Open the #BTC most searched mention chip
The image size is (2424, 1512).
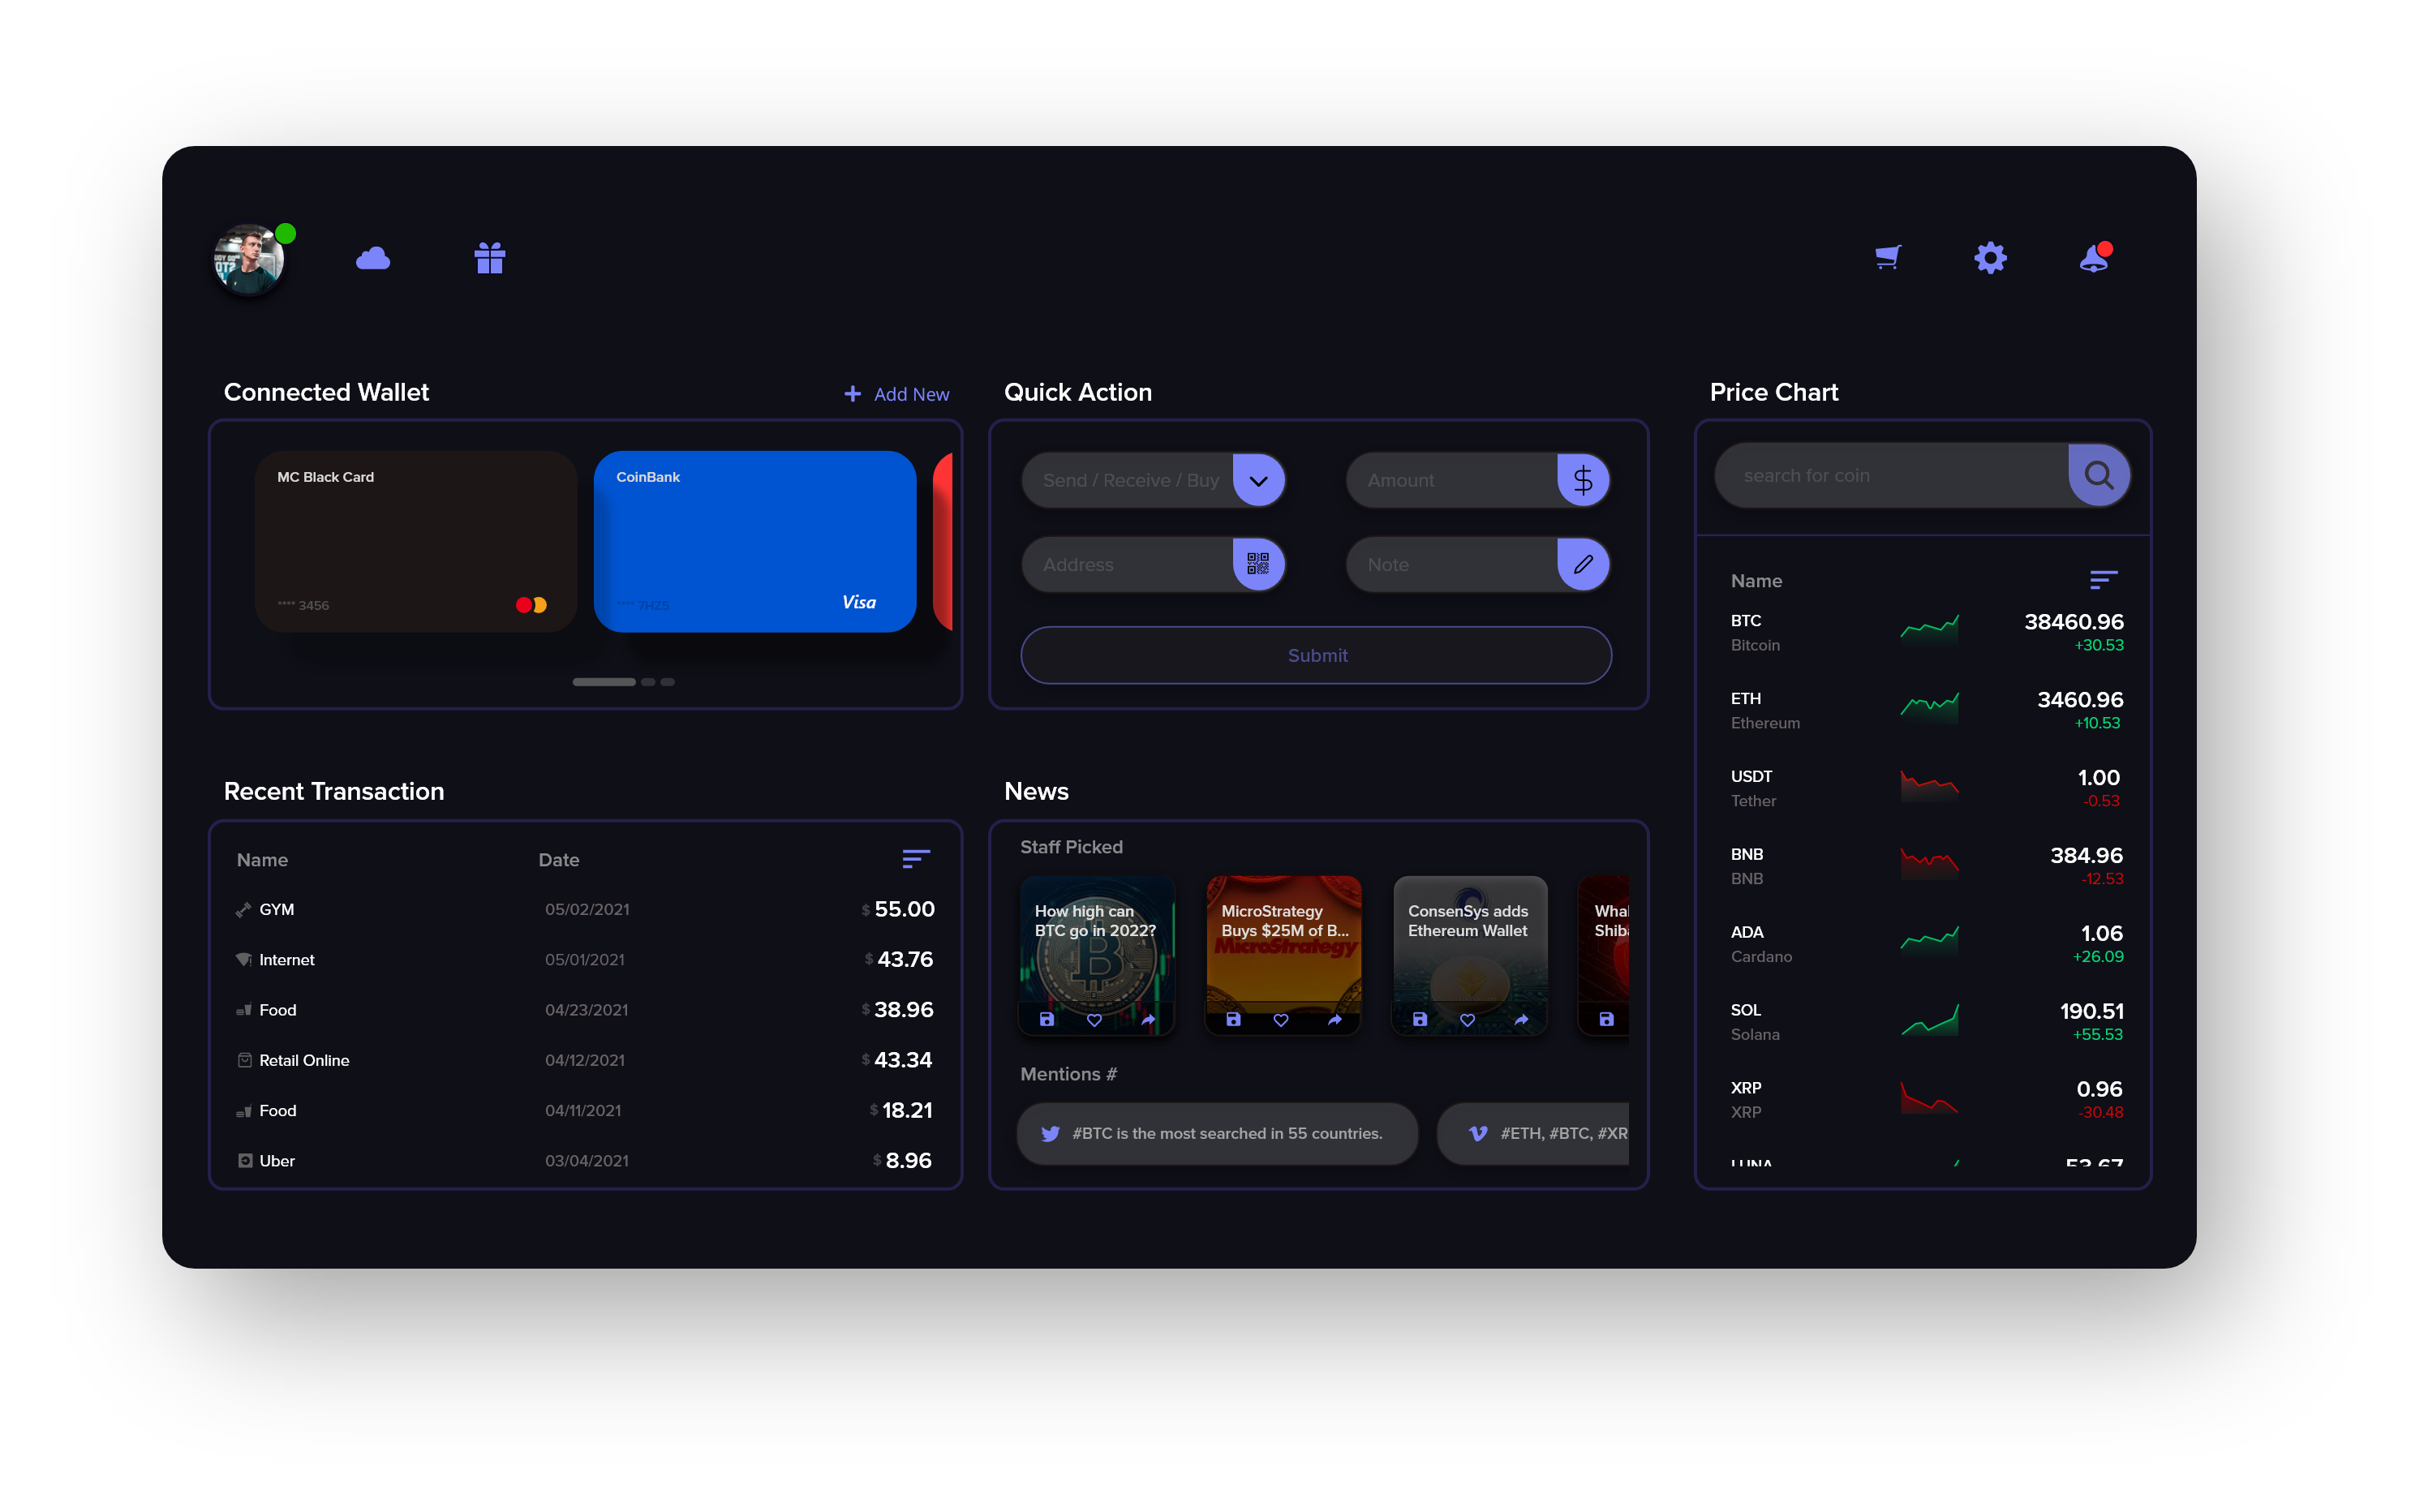coord(1217,1133)
